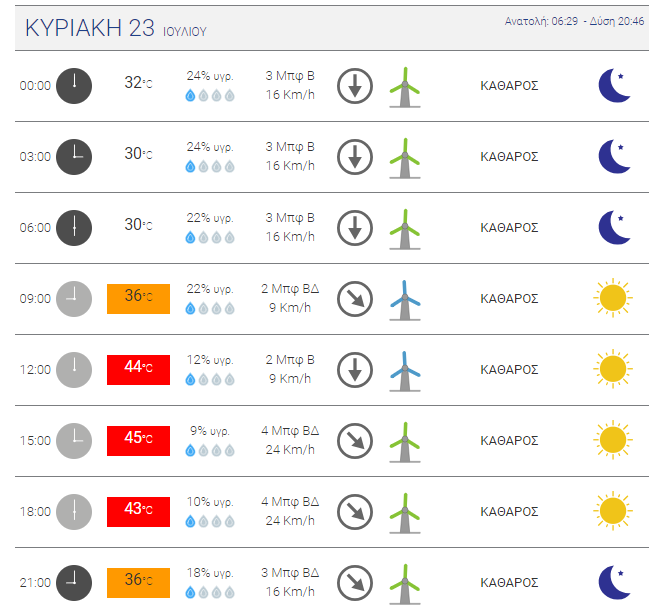Click the humidity droplets at 00:00
Viewport: 665px width, 605px height.
[x=210, y=96]
